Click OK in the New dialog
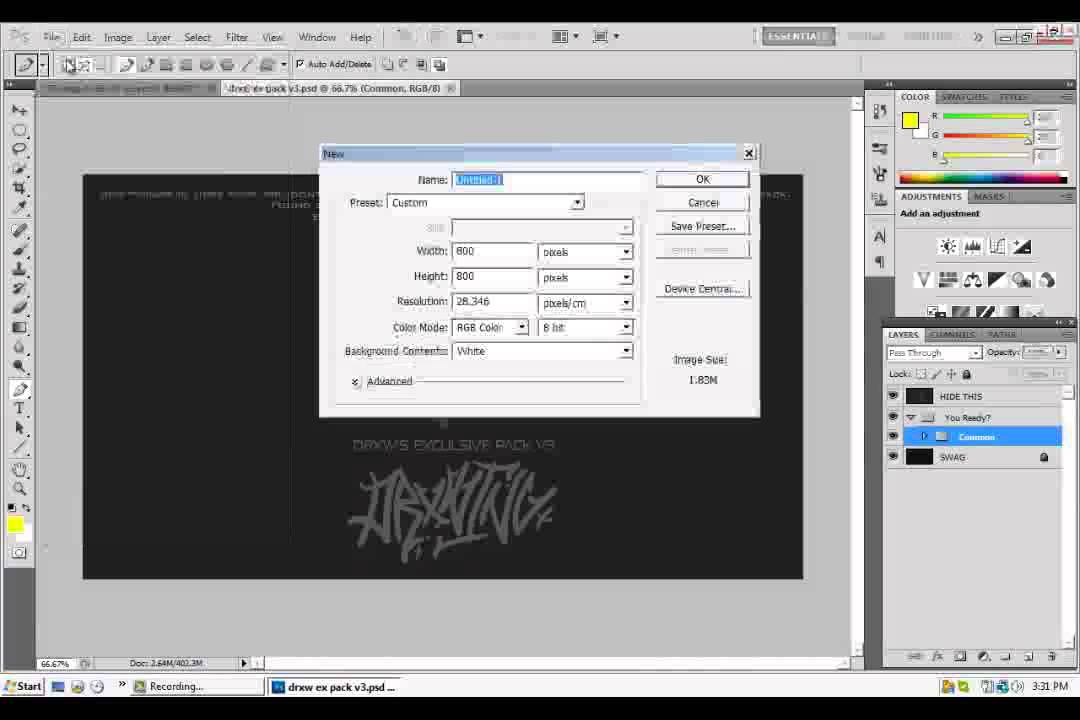Screen dimensions: 1080x720 pos(703,179)
